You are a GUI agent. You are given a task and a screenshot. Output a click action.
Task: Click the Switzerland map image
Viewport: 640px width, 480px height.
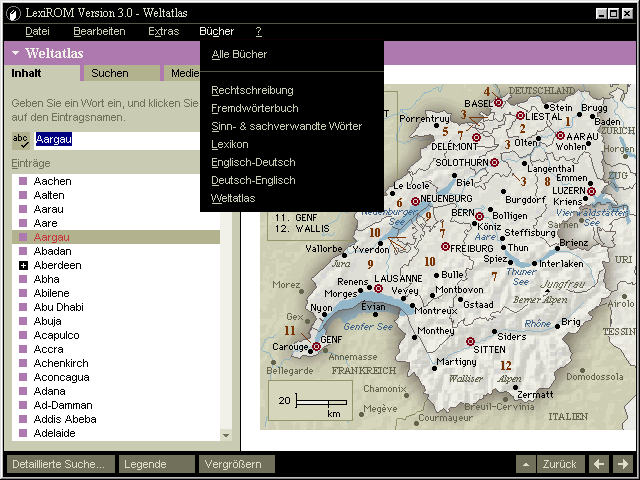[x=448, y=257]
